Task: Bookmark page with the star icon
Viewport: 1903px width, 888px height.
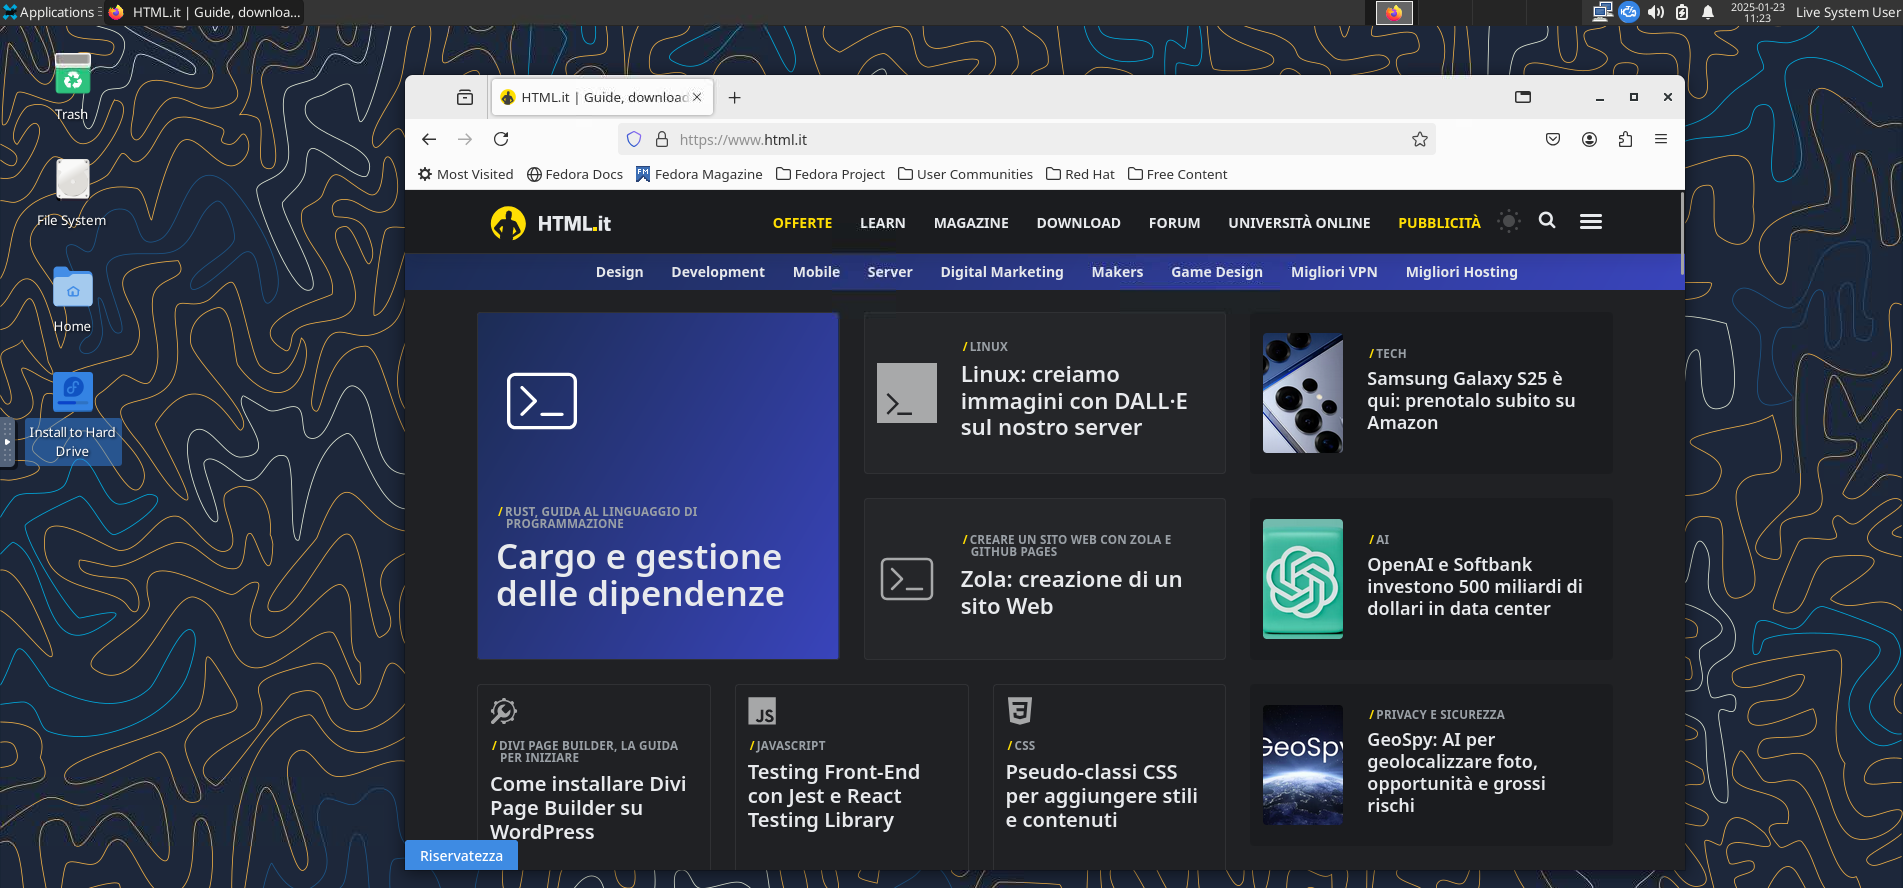Action: click(x=1419, y=139)
